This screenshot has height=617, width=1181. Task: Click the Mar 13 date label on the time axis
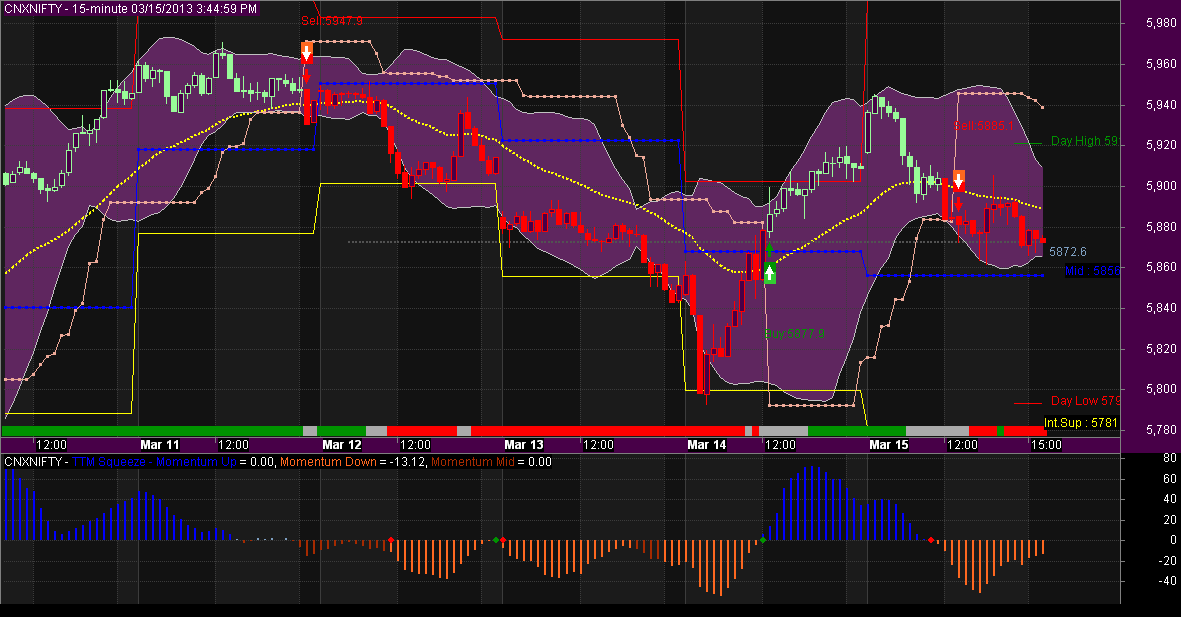point(523,444)
